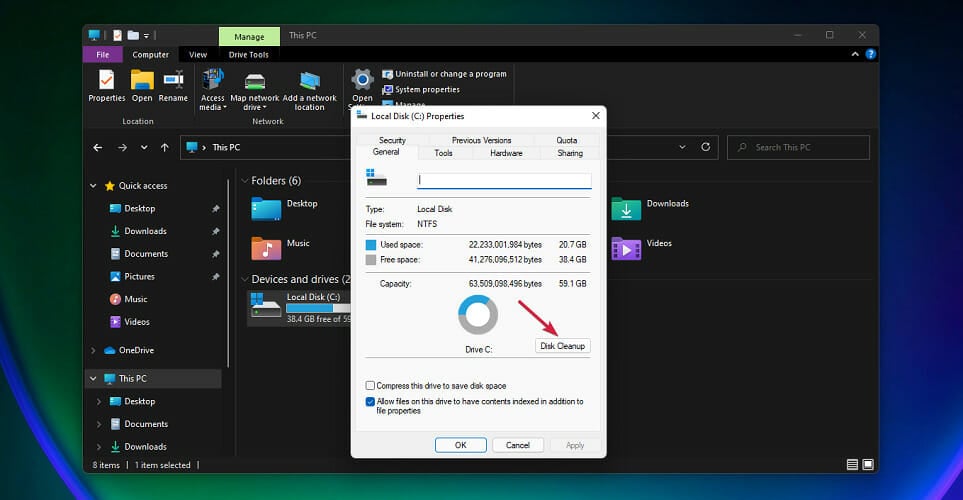
Task: Switch to the Computer ribbon tab
Action: [150, 55]
